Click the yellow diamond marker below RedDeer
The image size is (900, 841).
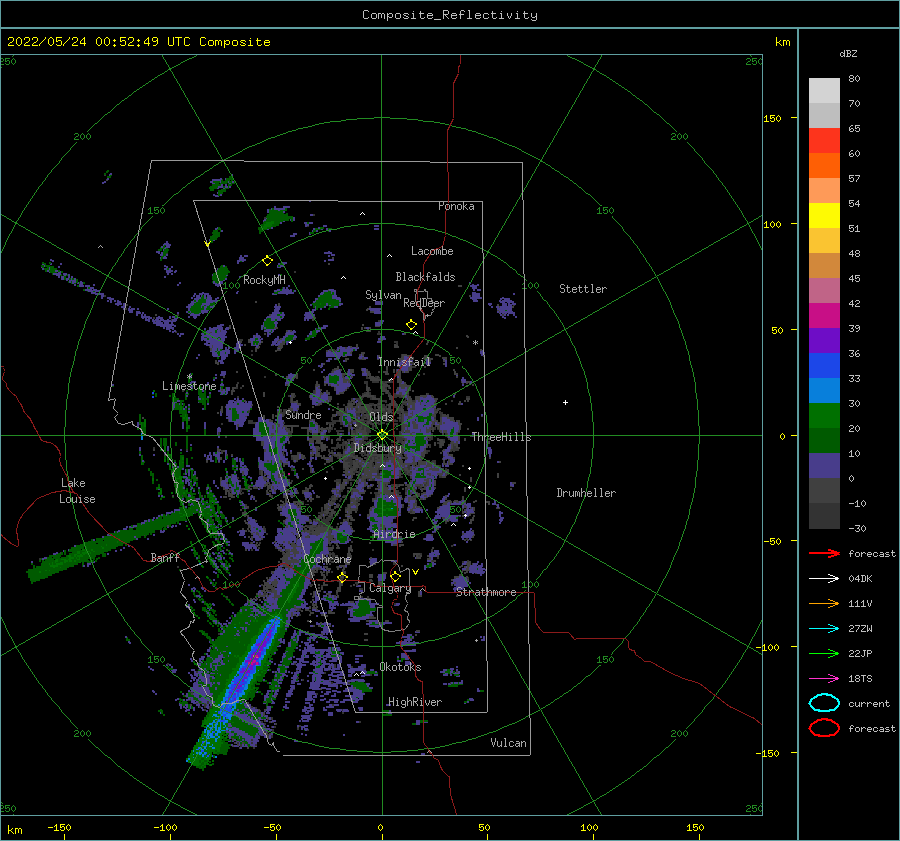[411, 325]
